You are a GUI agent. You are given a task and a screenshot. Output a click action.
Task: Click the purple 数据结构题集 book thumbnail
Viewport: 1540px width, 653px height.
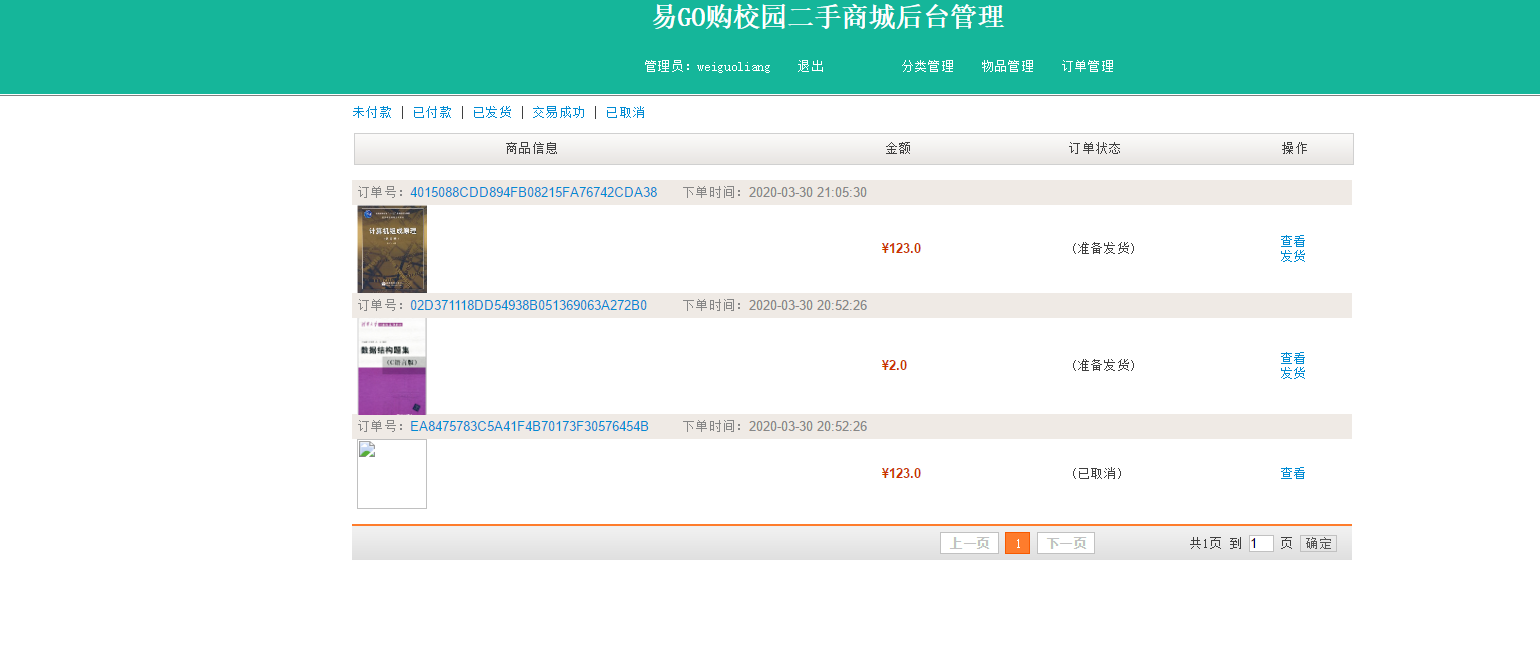tap(392, 366)
